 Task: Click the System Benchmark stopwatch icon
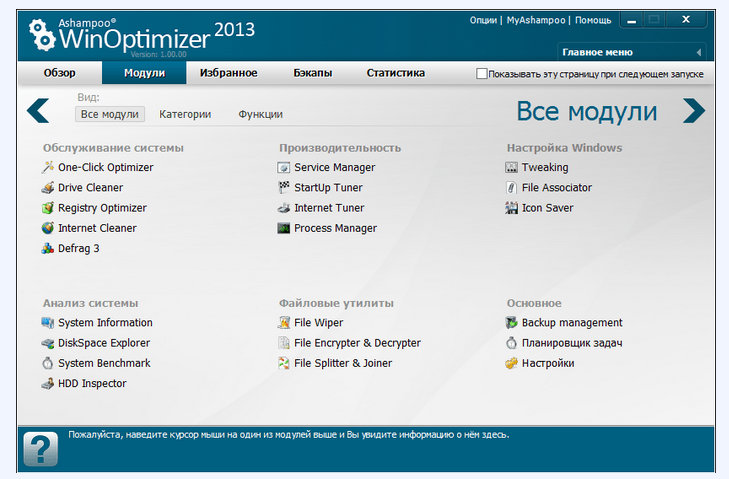[47, 363]
